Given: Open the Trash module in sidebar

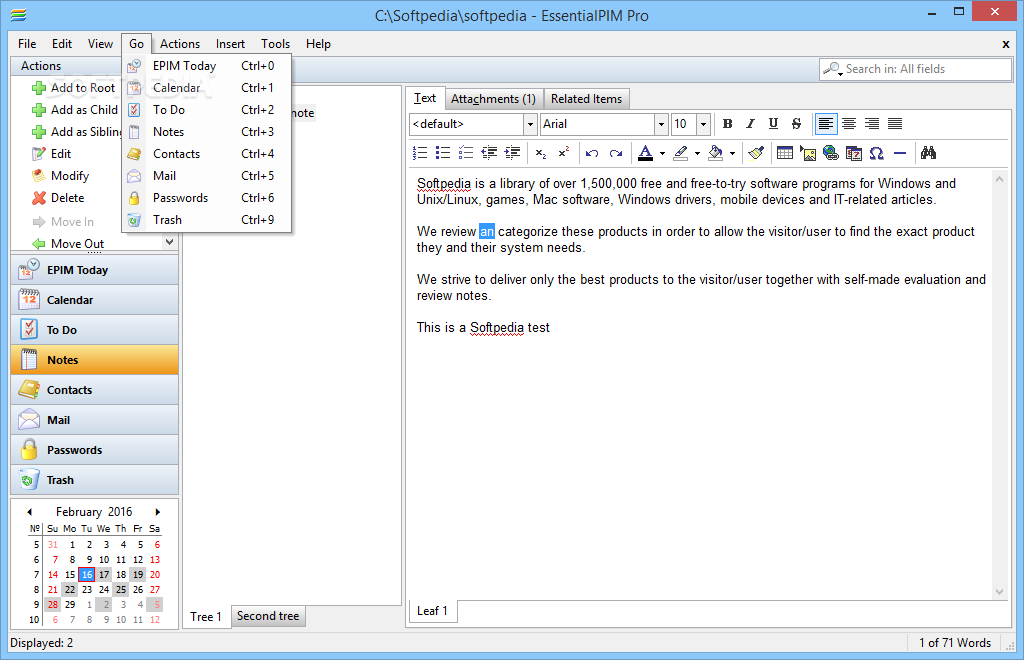Looking at the screenshot, I should 95,480.
